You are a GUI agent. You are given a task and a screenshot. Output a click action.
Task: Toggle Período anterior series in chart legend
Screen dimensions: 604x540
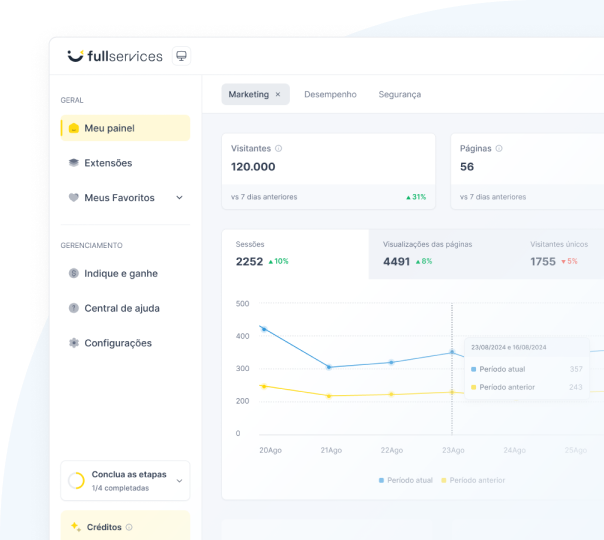pyautogui.click(x=473, y=480)
